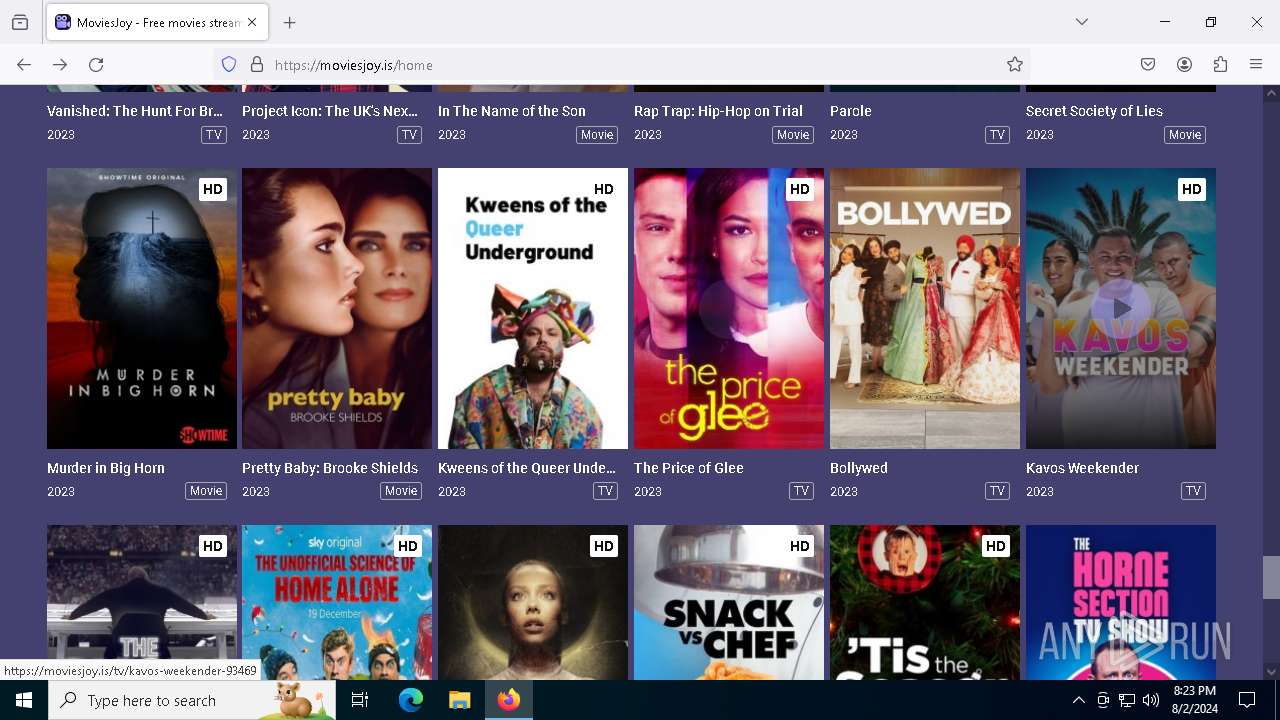The width and height of the screenshot is (1280, 720).
Task: Open The Horne Section TV Show poster
Action: tap(1121, 602)
